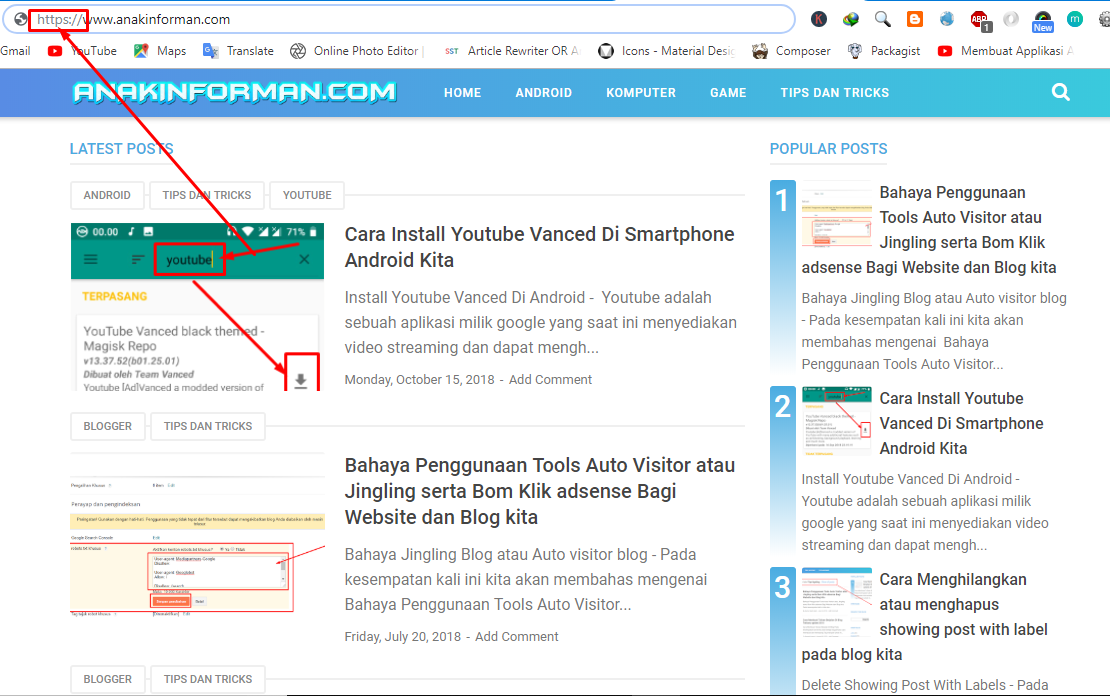Open the ANDROID navigation menu
Image resolution: width=1110 pixels, height=696 pixels.
tap(544, 93)
